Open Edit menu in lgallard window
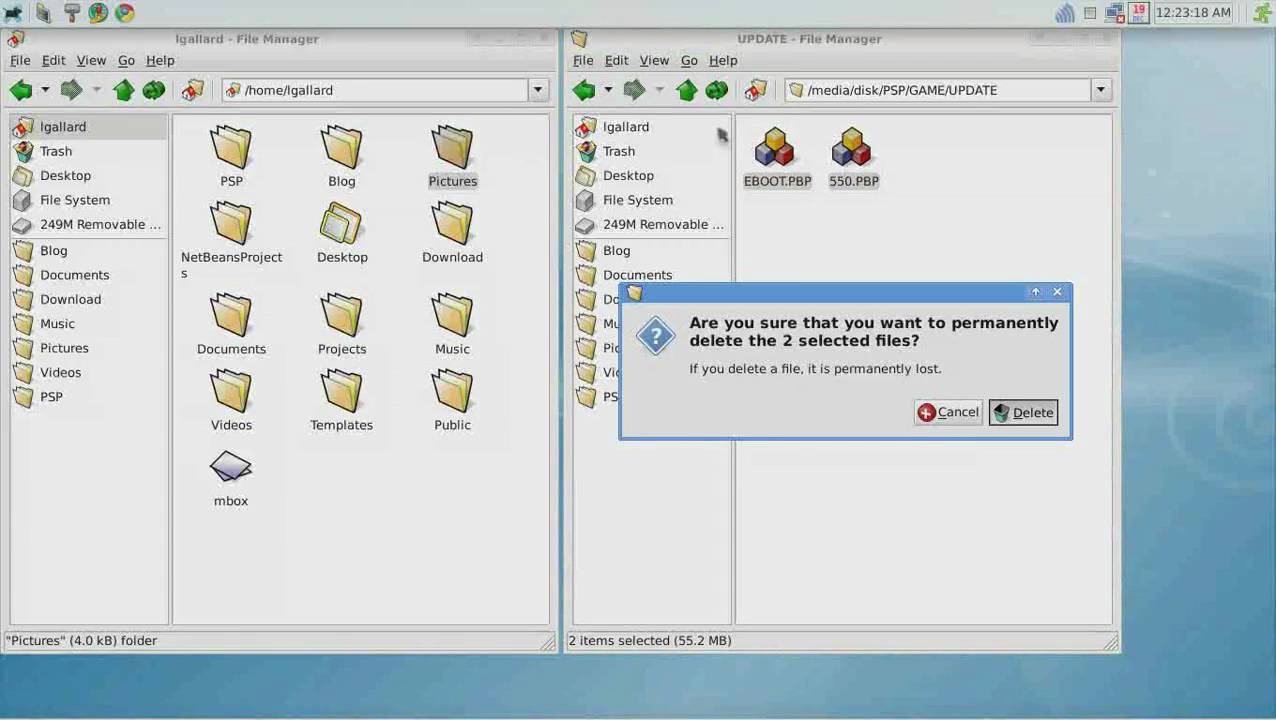Image resolution: width=1276 pixels, height=720 pixels. 53,60
